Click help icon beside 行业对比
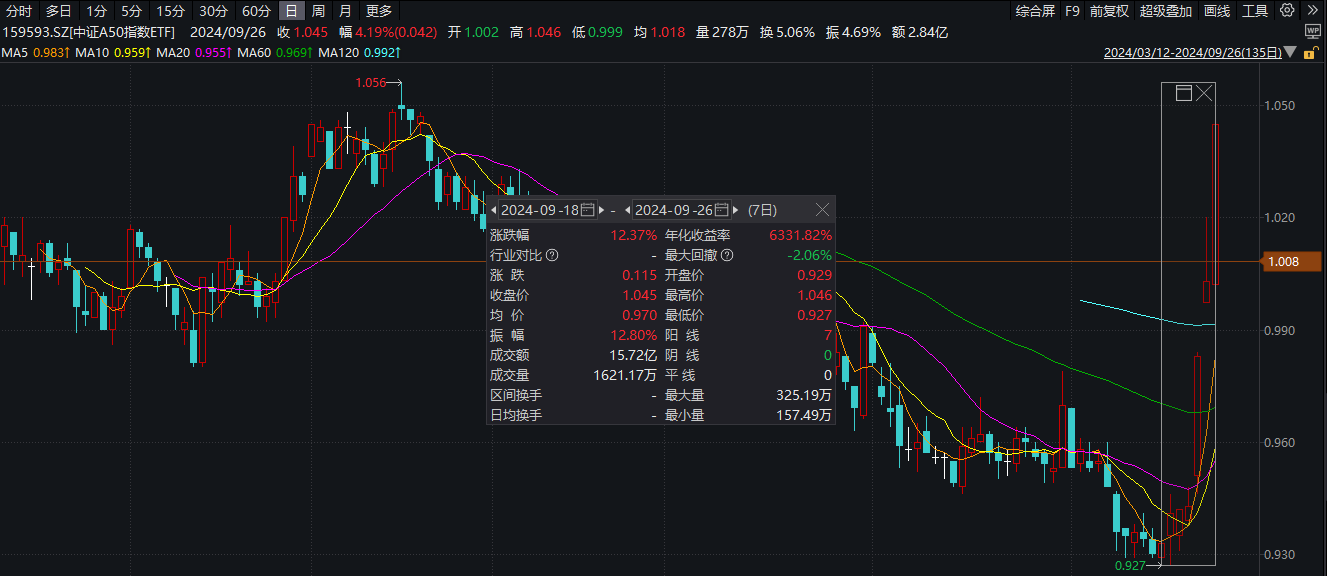Screen dimensions: 1327x576 point(552,255)
